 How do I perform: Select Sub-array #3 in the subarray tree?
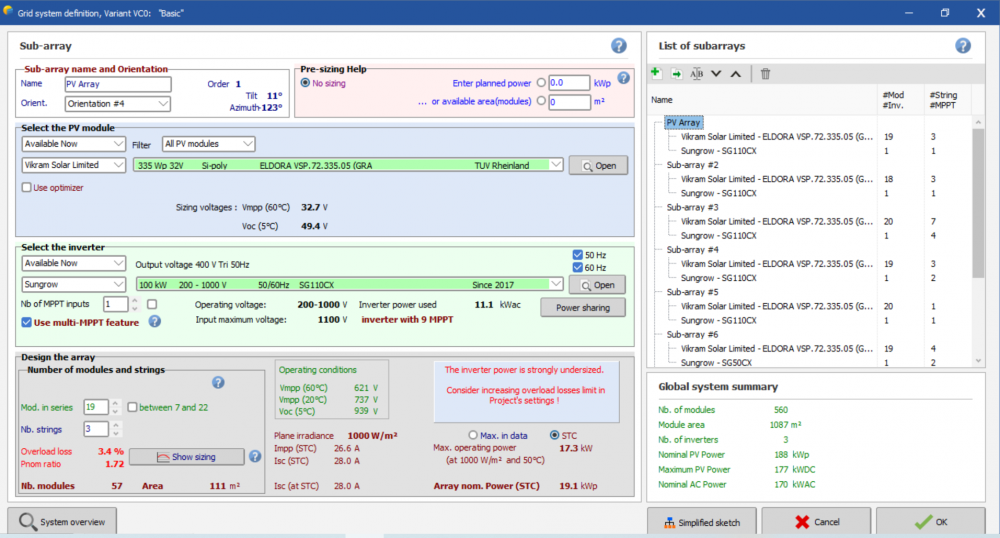click(x=692, y=207)
